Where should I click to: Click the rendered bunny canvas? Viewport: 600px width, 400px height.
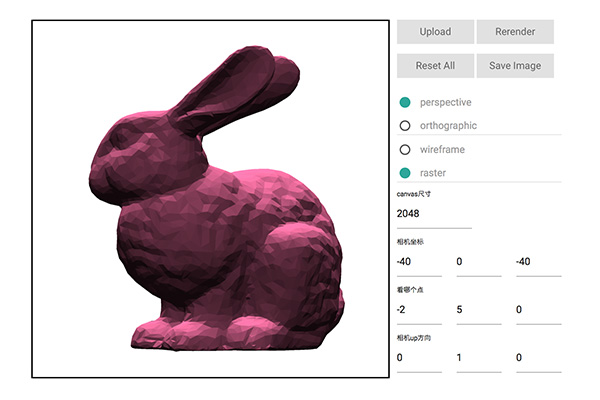pyautogui.click(x=210, y=199)
